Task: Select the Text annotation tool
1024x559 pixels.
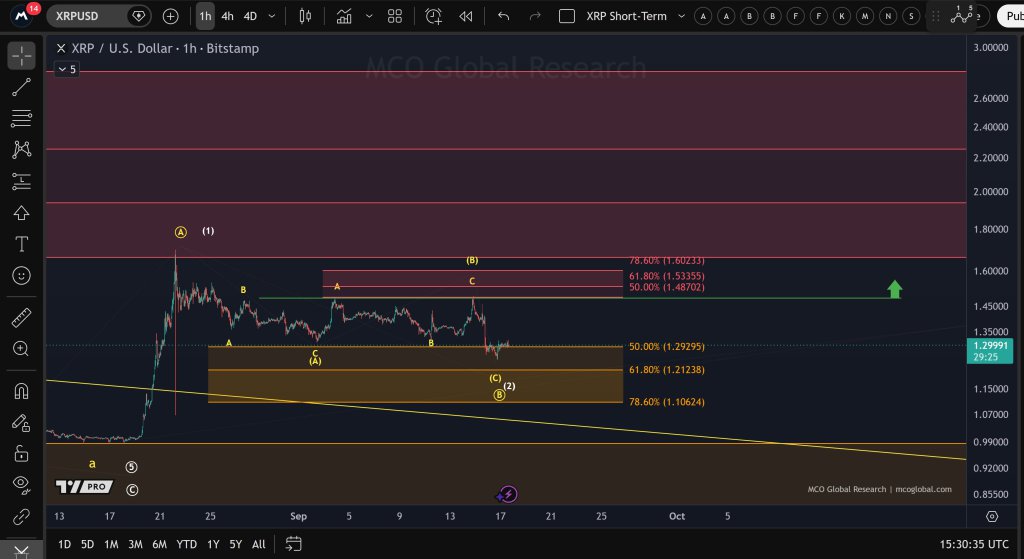Action: (x=21, y=244)
